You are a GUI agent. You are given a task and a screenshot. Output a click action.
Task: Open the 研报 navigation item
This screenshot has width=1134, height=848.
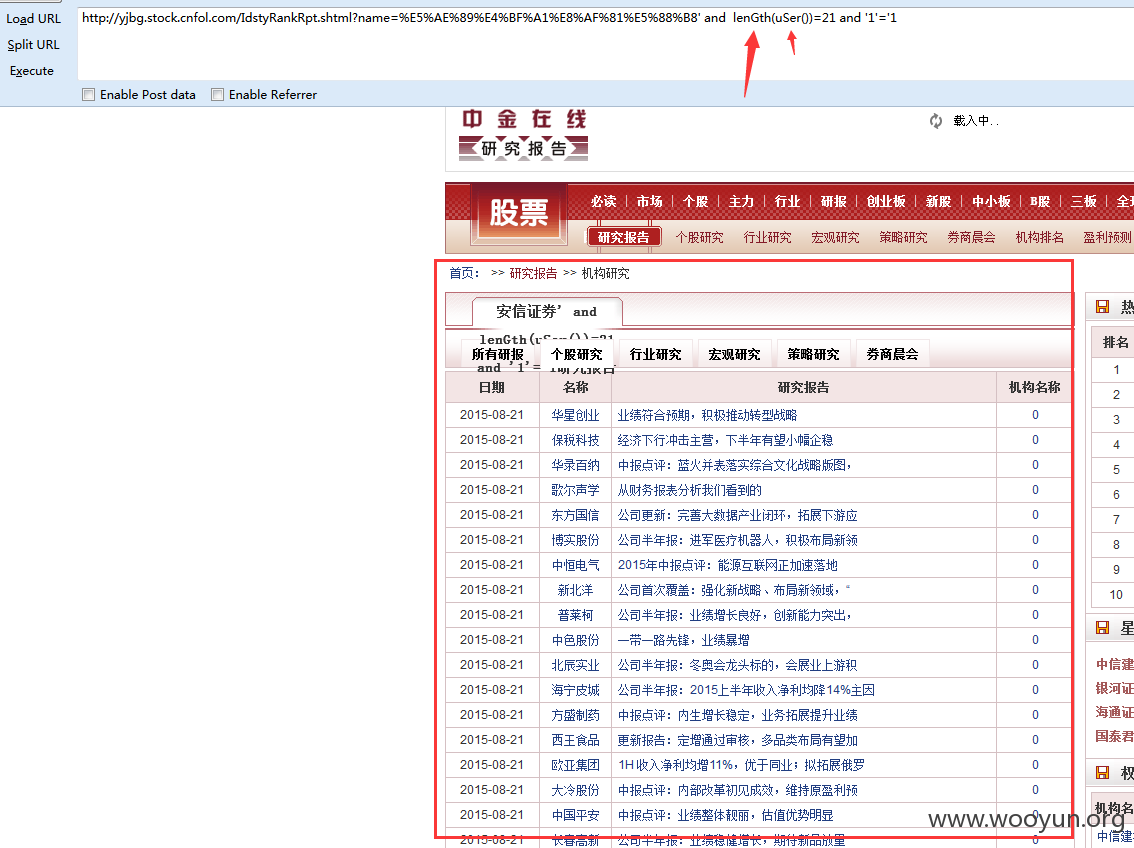tap(833, 201)
